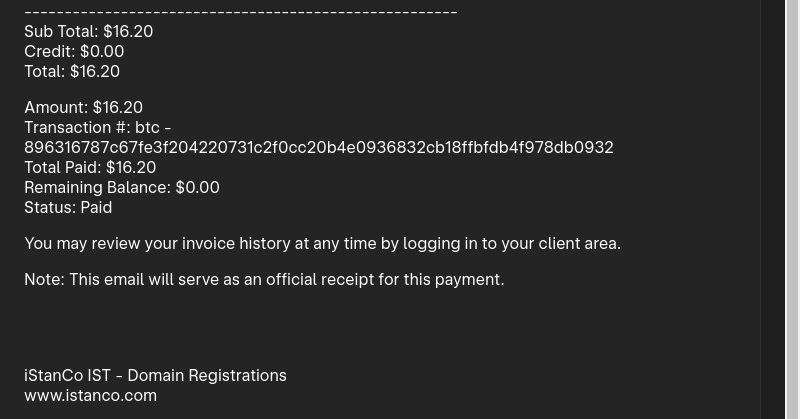Click the Transaction #: btc label
This screenshot has height=419, width=800.
[x=97, y=127]
